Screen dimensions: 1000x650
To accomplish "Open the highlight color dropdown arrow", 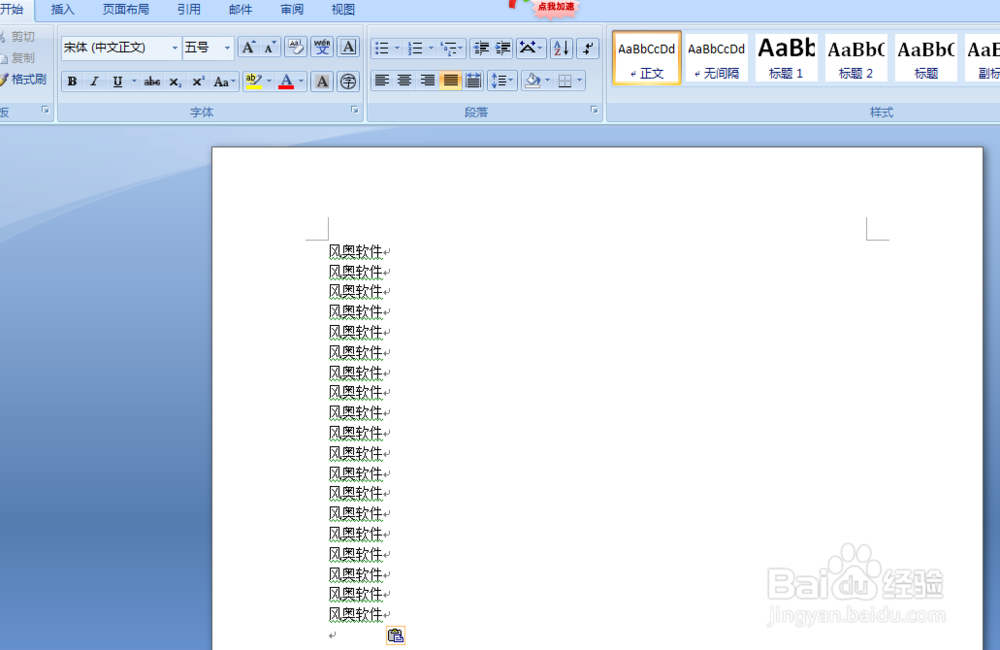I will pyautogui.click(x=269, y=81).
